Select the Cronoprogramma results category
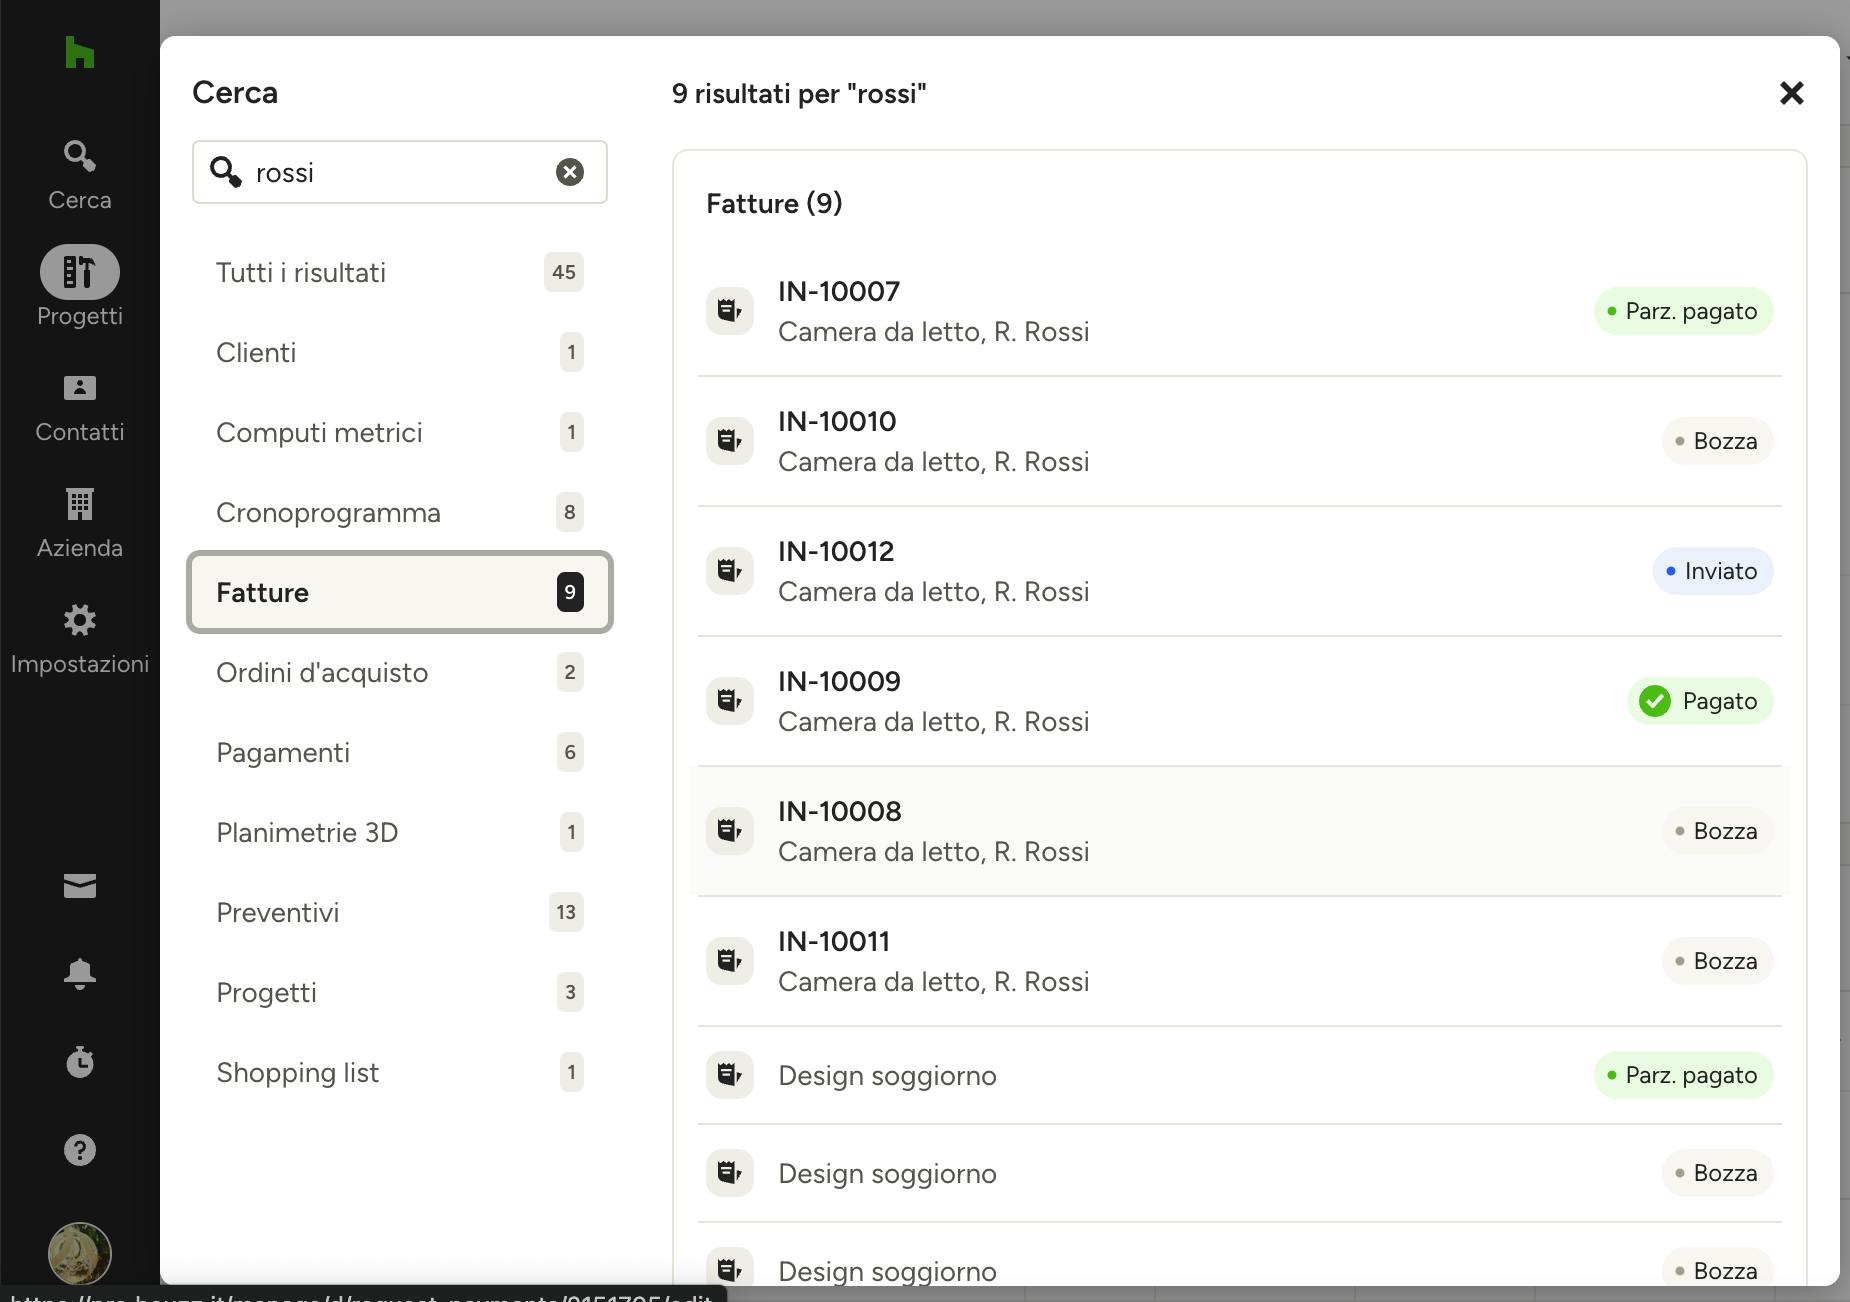 [400, 512]
